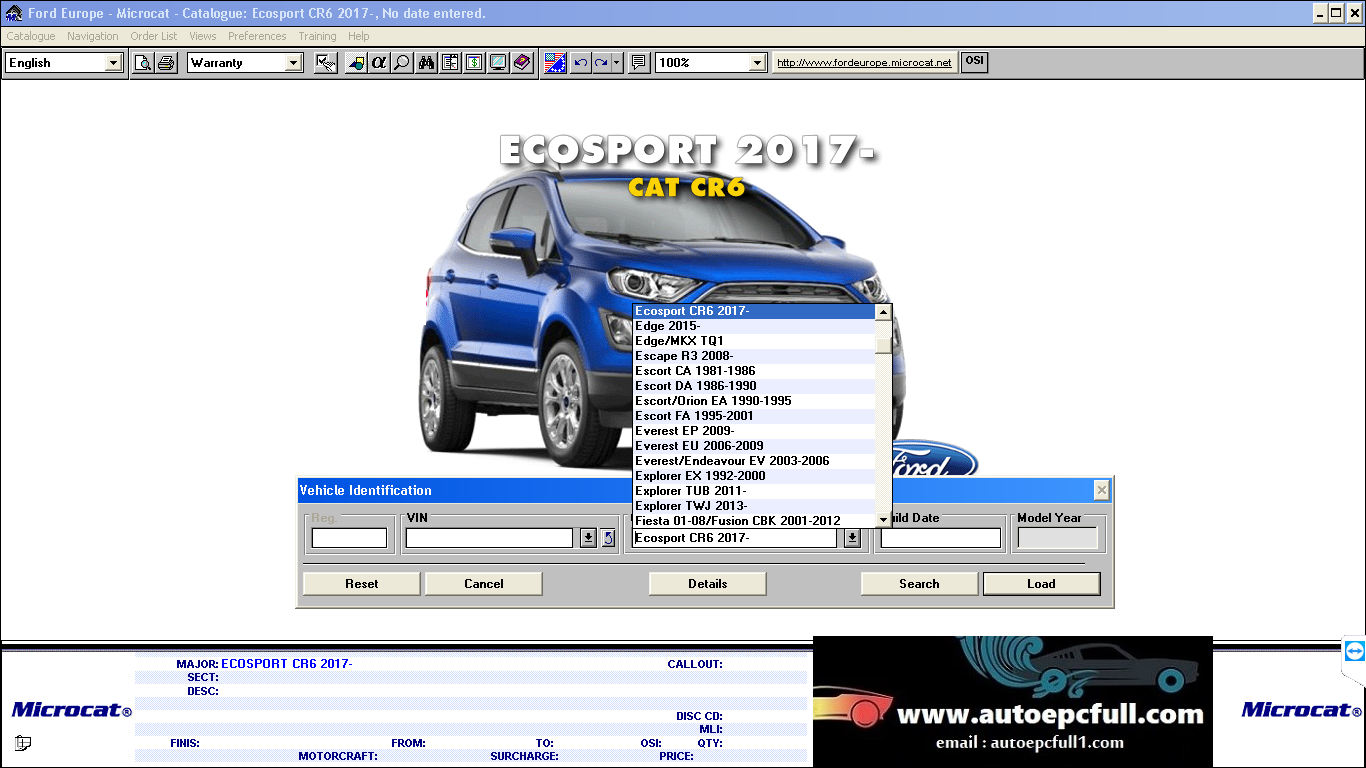Click the TeamViewer side tab icon
This screenshot has width=1366, height=768.
click(1354, 652)
